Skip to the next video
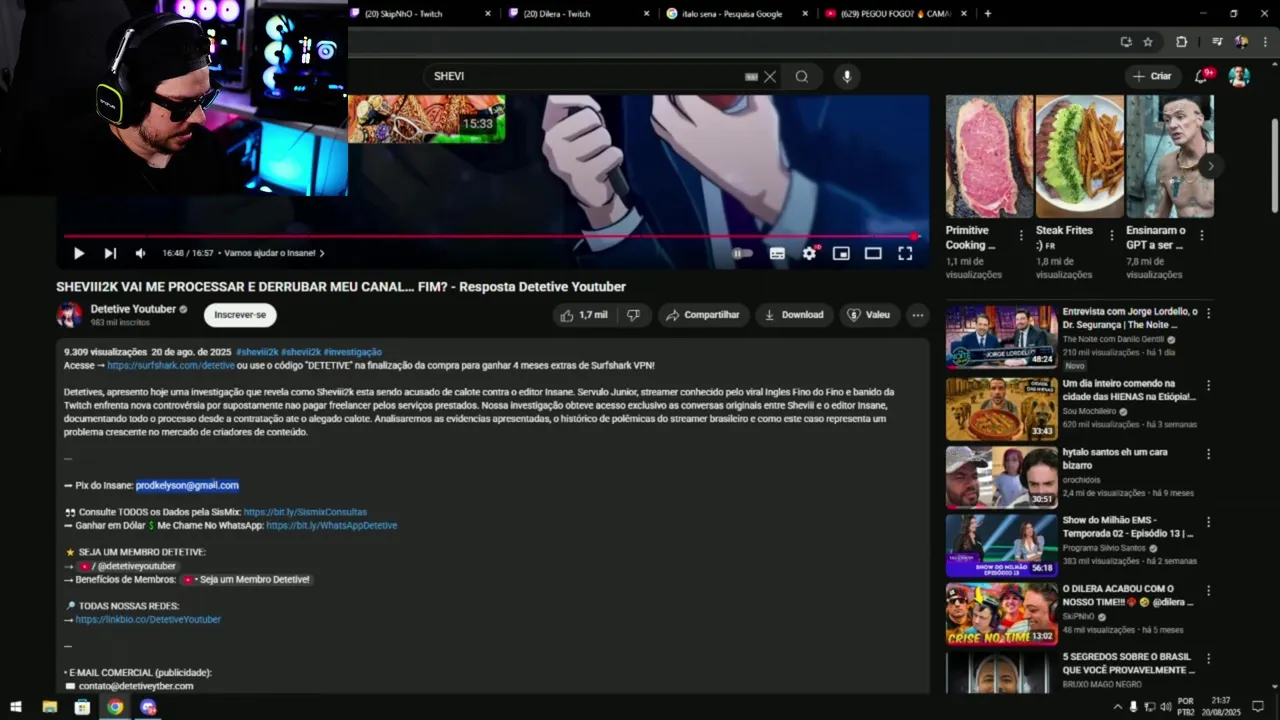The width and height of the screenshot is (1280, 720). click(110, 253)
